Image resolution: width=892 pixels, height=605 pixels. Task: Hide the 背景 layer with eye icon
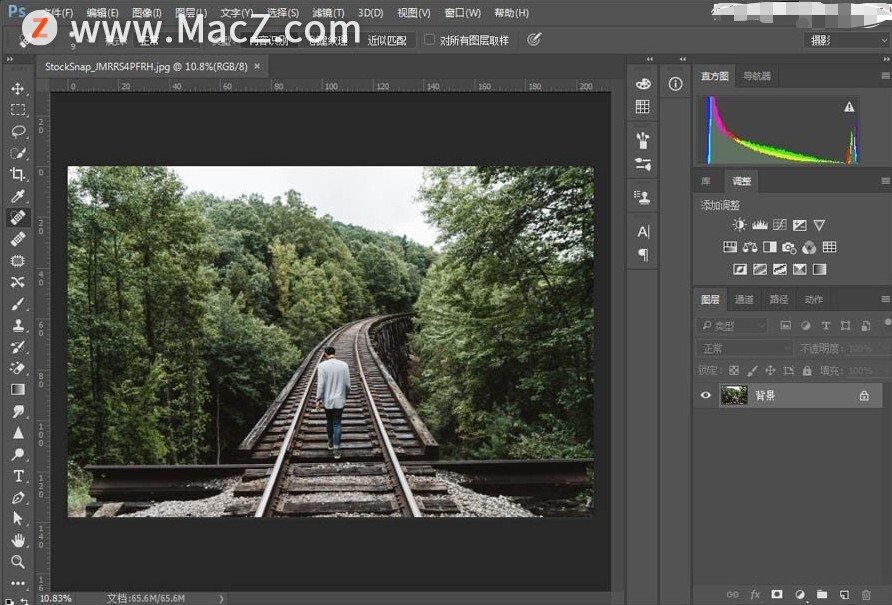pyautogui.click(x=705, y=395)
